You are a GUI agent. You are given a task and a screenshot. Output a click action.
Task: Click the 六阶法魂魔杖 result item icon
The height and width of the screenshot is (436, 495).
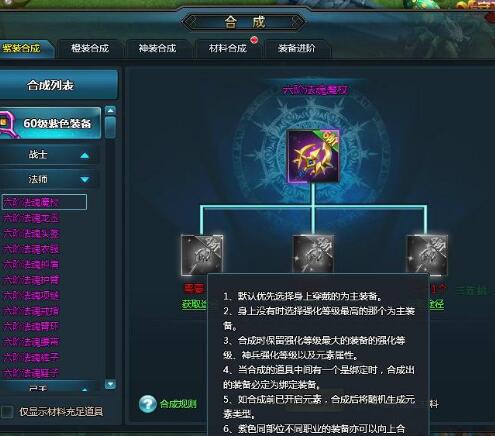[x=314, y=156]
